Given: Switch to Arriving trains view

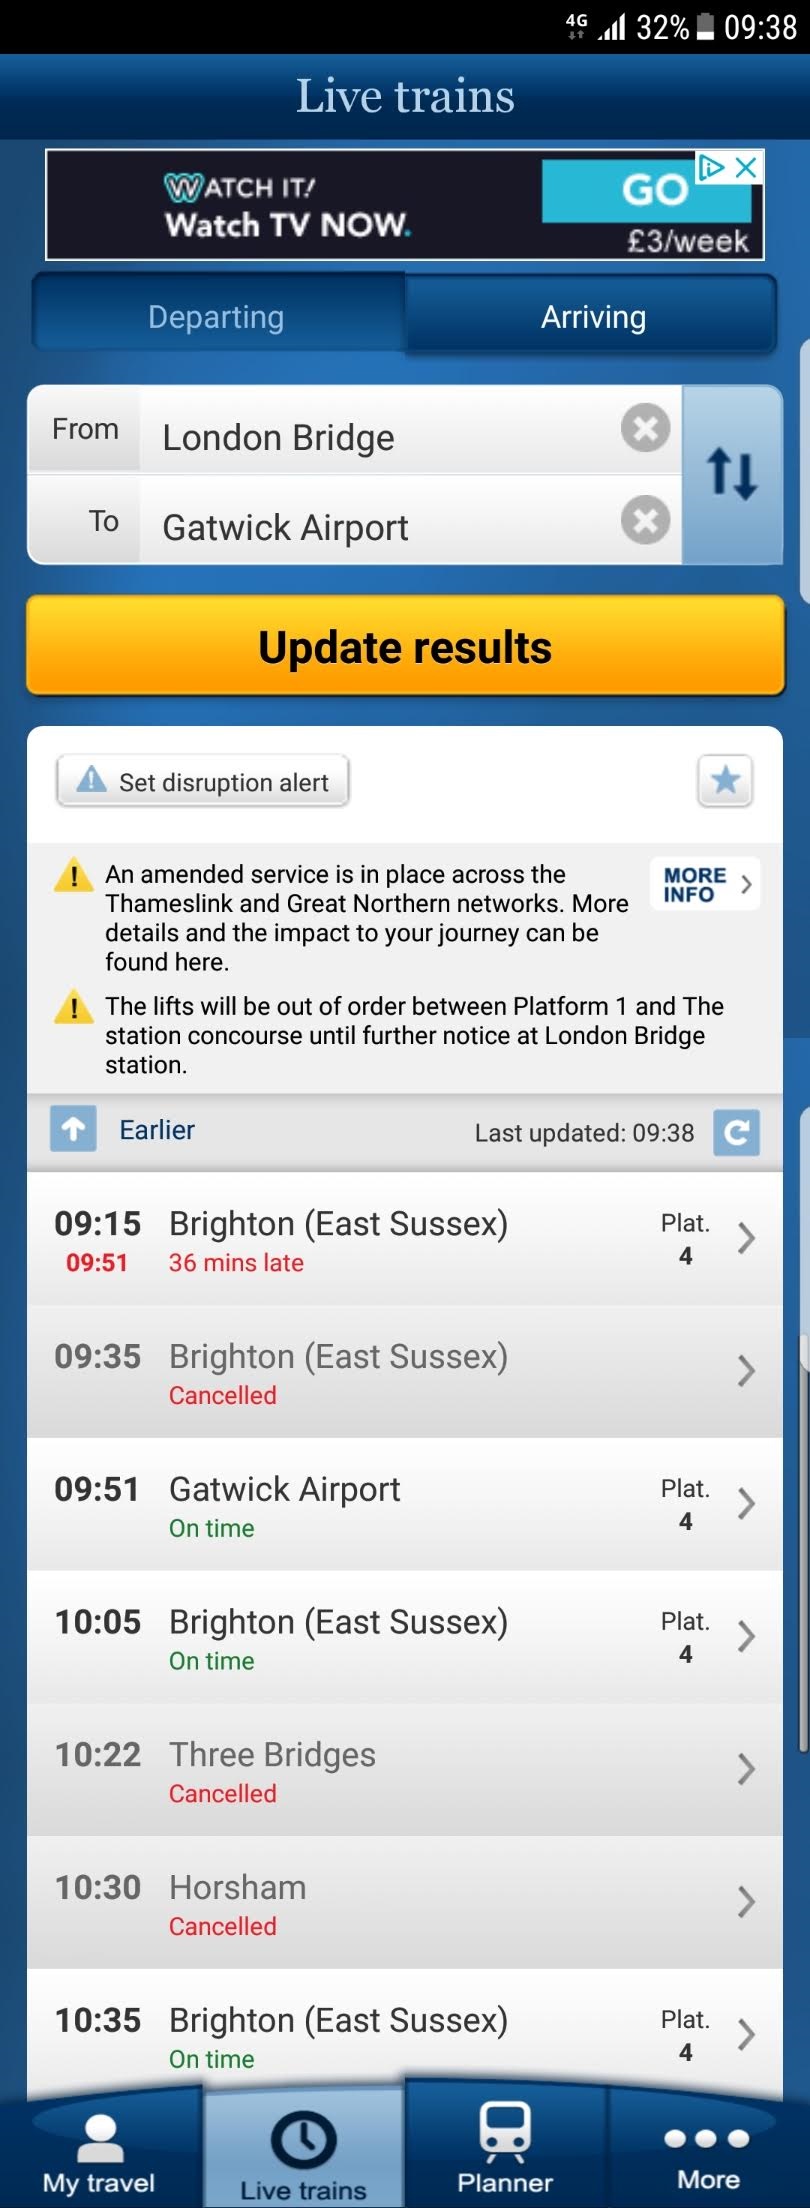Looking at the screenshot, I should 593,317.
